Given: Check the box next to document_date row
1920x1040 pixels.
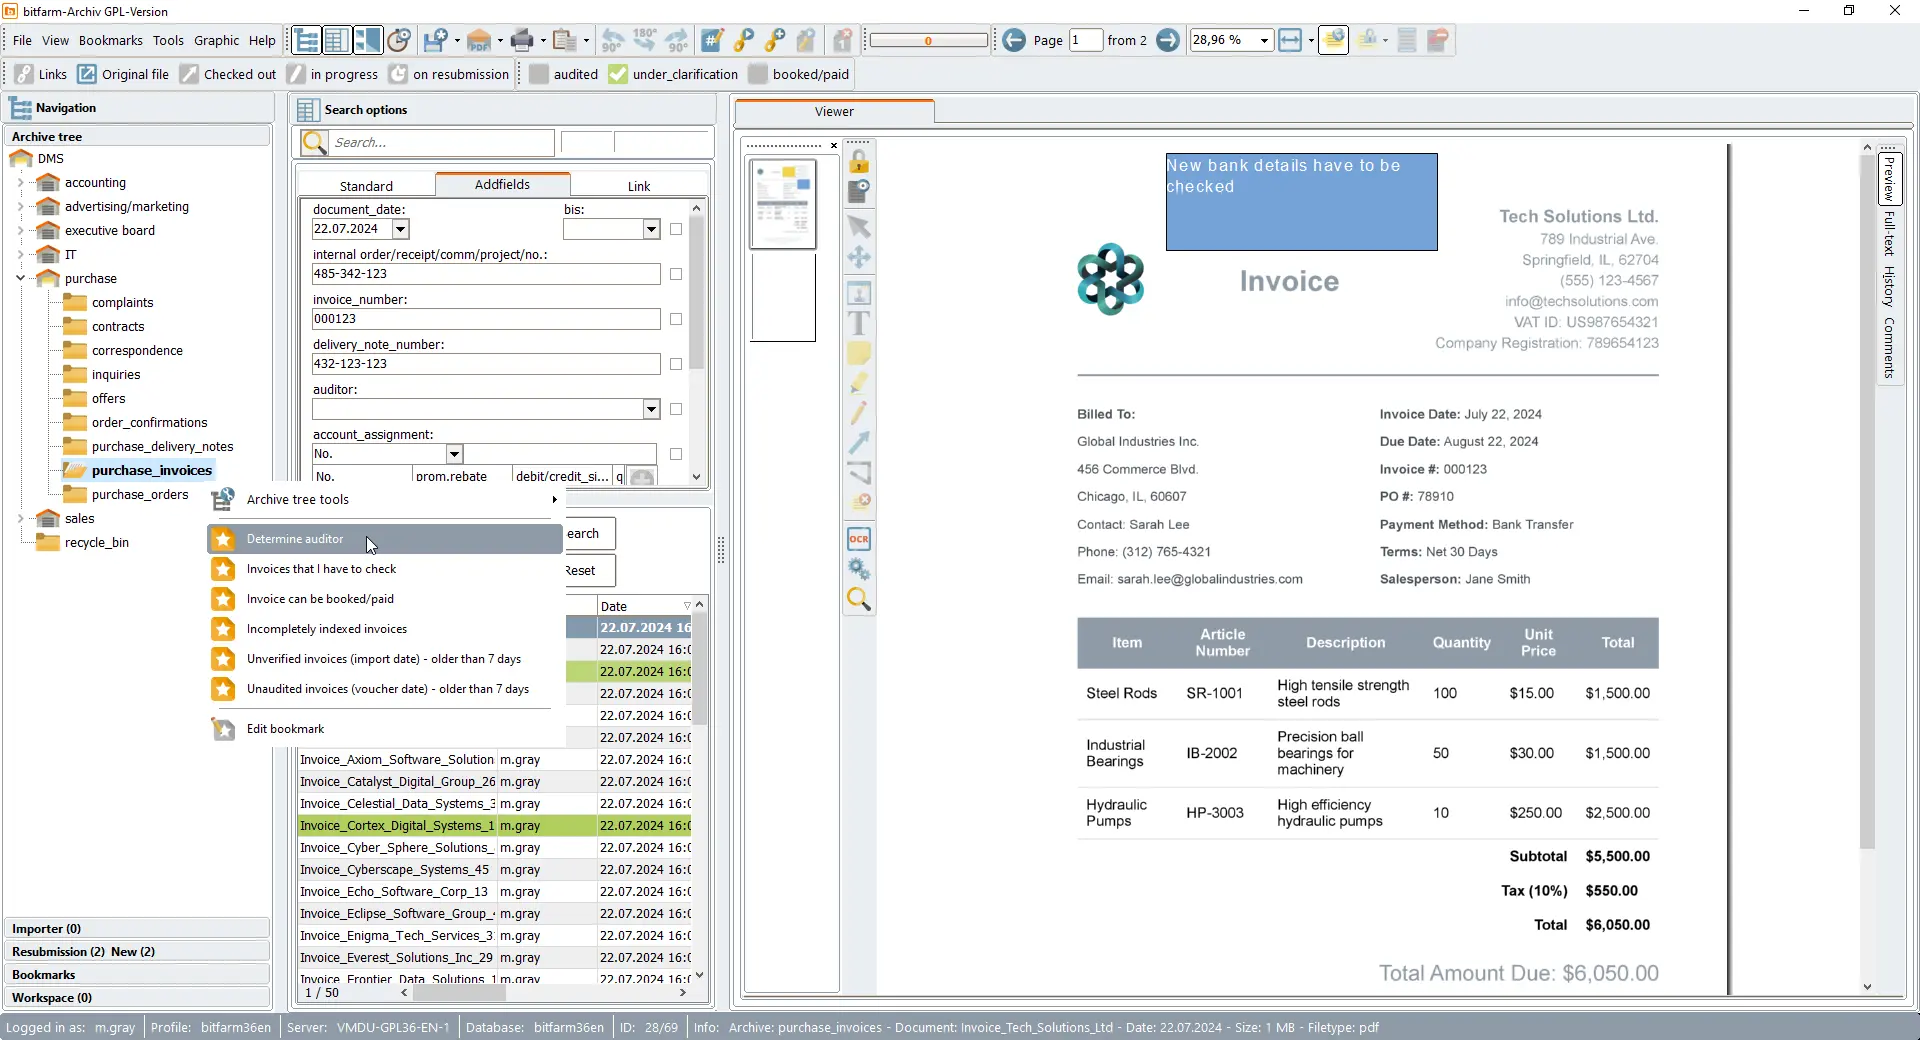Looking at the screenshot, I should coord(676,229).
